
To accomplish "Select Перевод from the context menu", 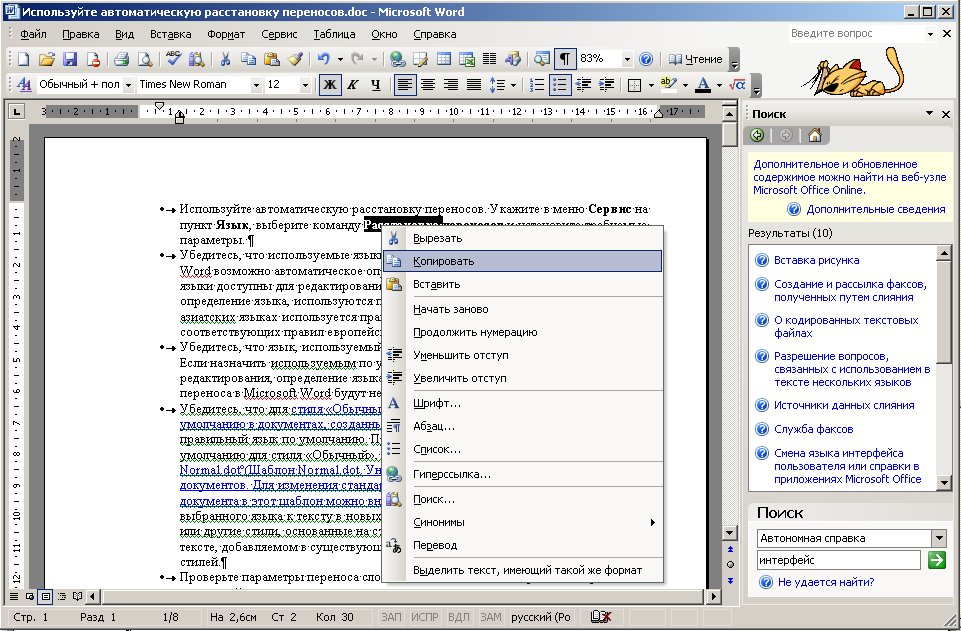I will pyautogui.click(x=522, y=545).
